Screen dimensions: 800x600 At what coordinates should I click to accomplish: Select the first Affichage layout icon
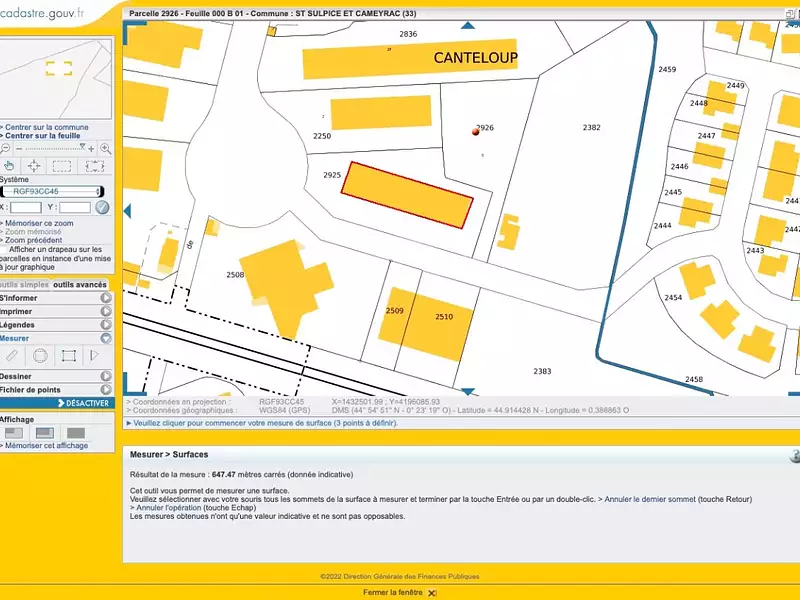pyautogui.click(x=14, y=433)
